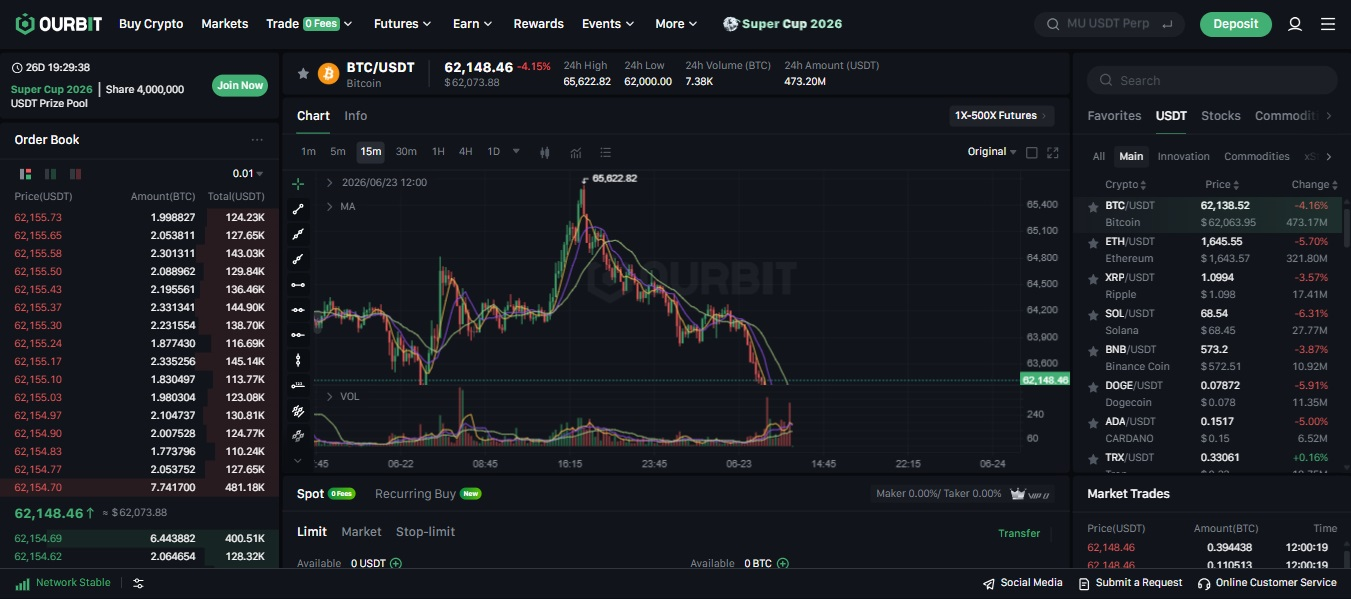1351x599 pixels.
Task: Click Join Now for Super Cup
Action: tap(240, 85)
